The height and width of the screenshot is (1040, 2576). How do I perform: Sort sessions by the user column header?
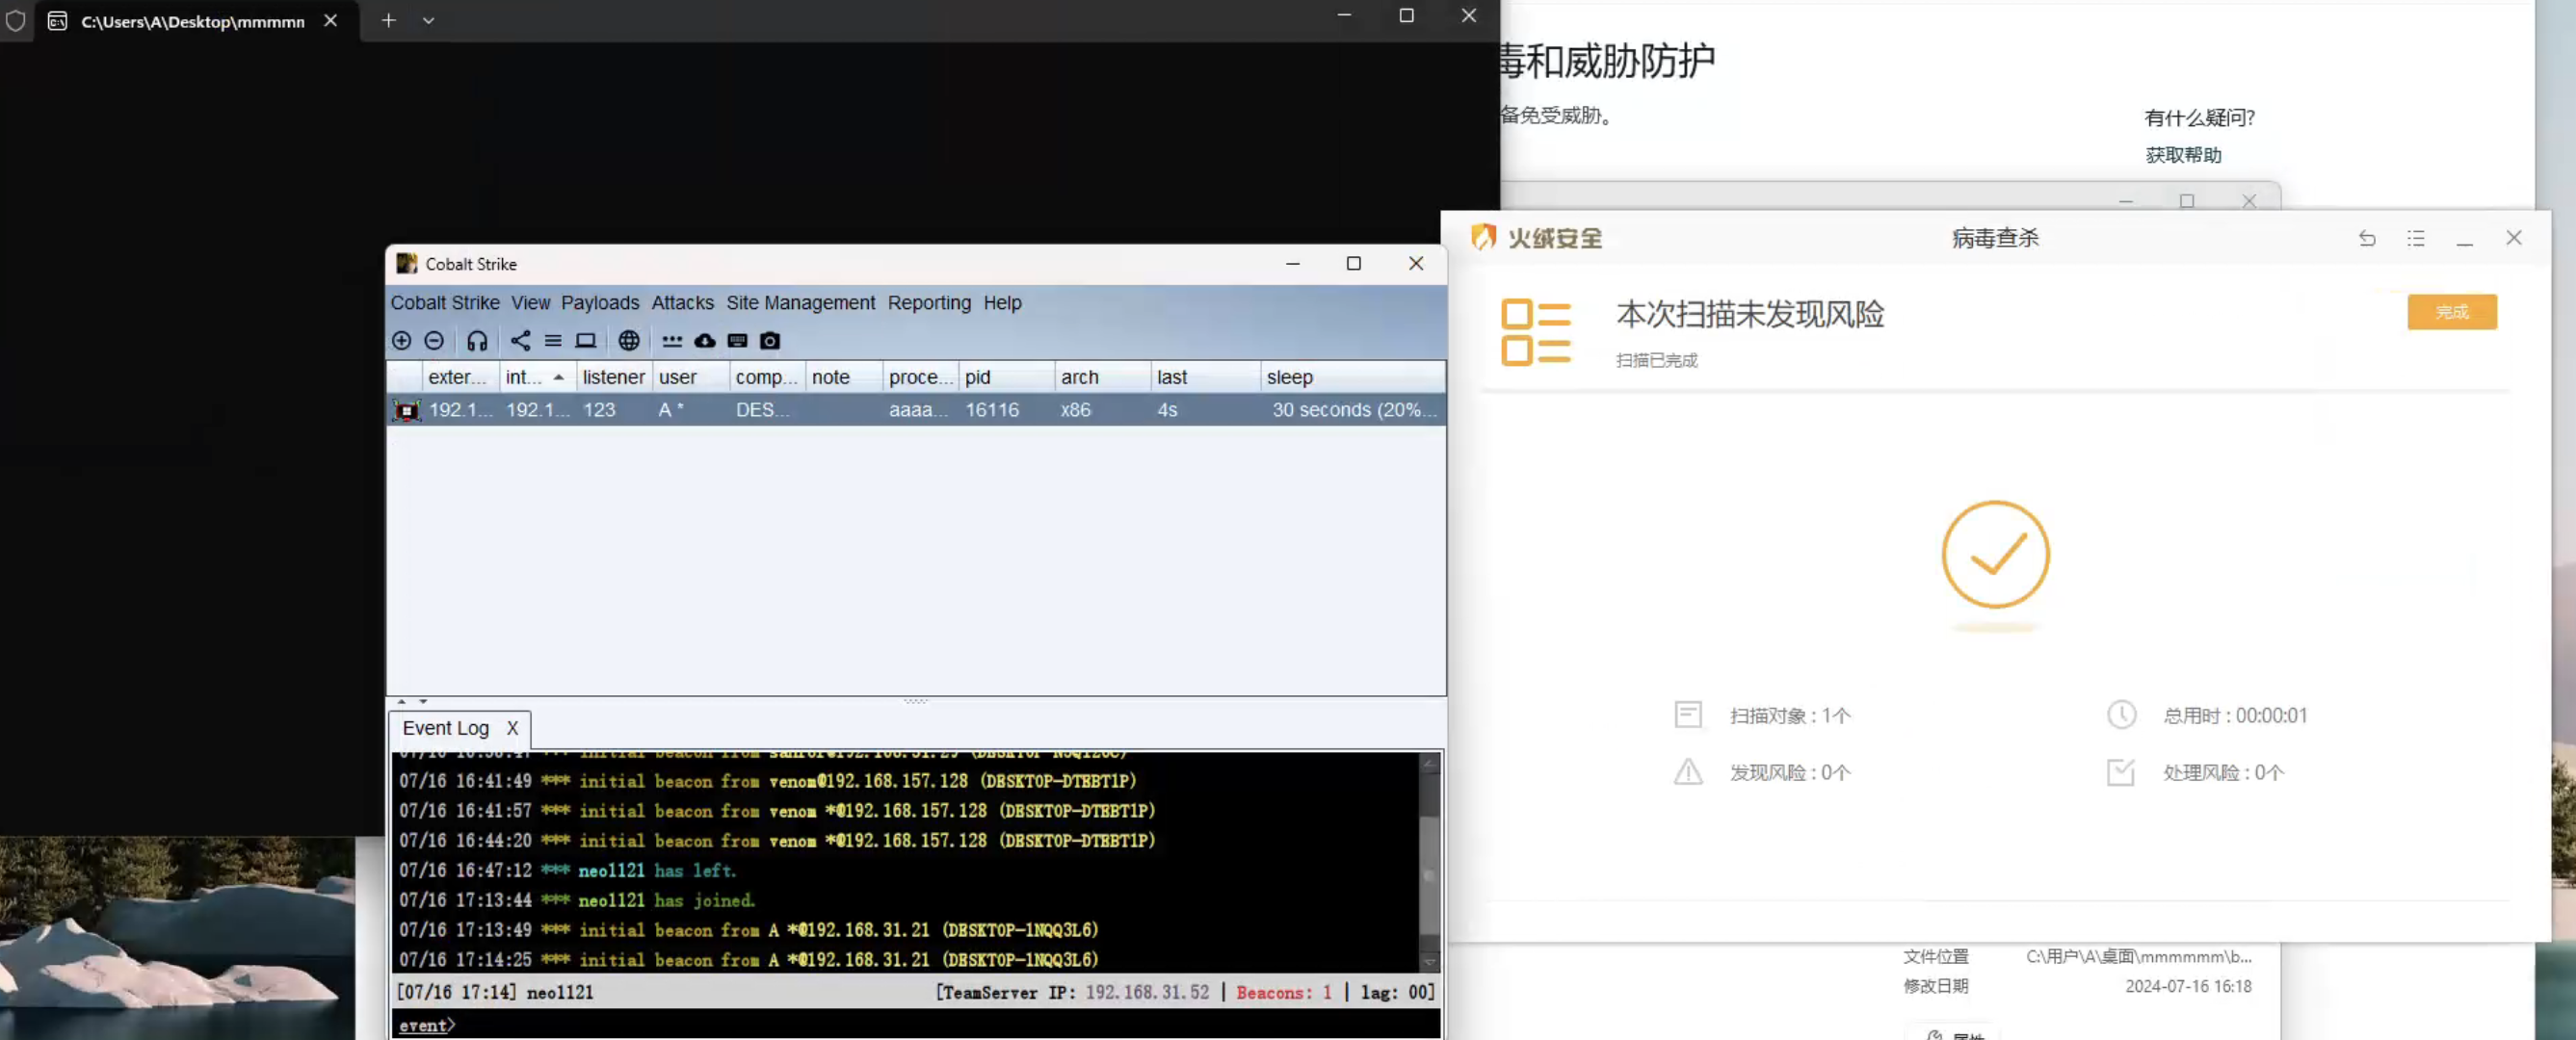pyautogui.click(x=691, y=378)
